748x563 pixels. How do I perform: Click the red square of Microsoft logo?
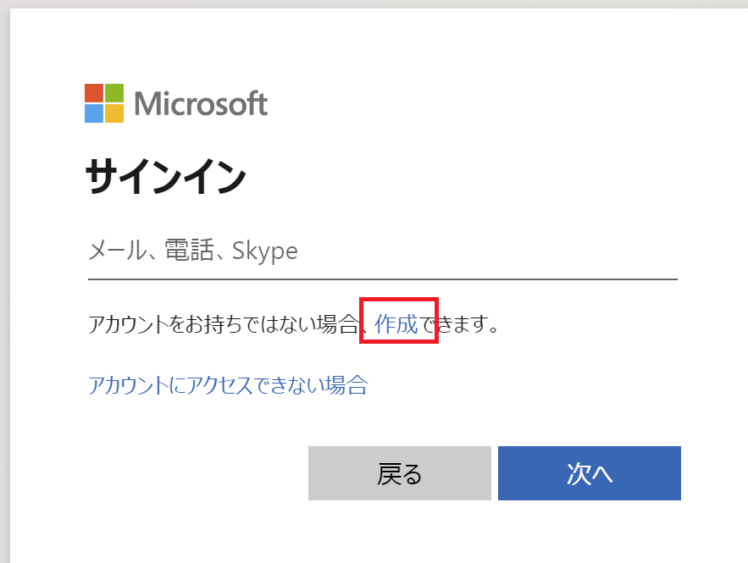(94, 93)
